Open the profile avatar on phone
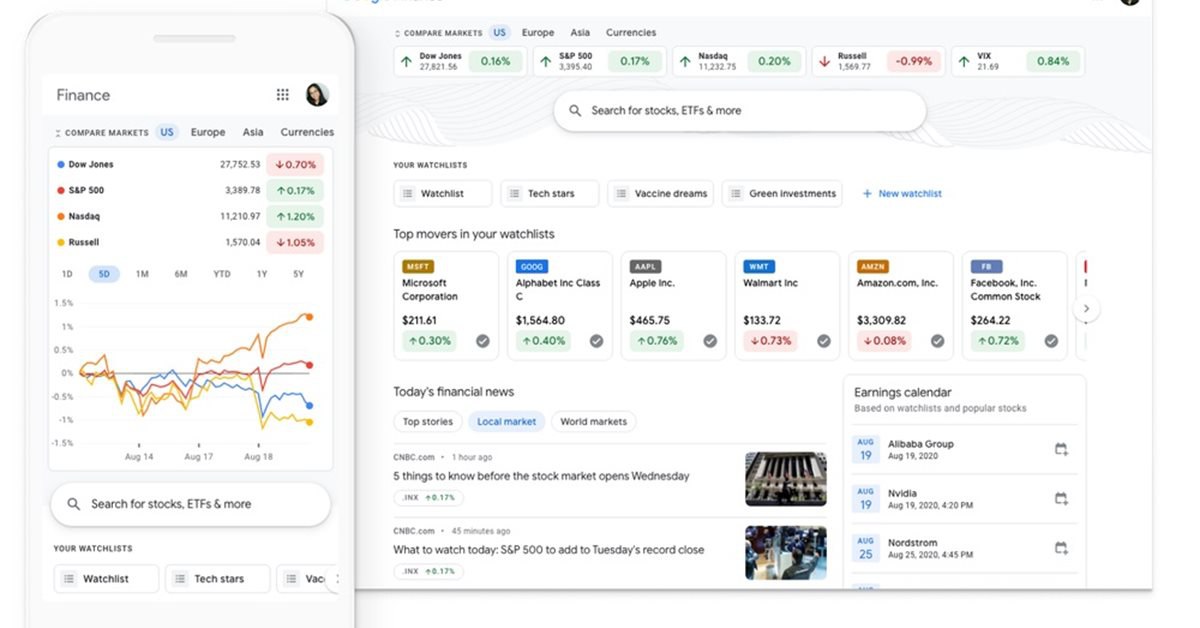 (x=317, y=95)
